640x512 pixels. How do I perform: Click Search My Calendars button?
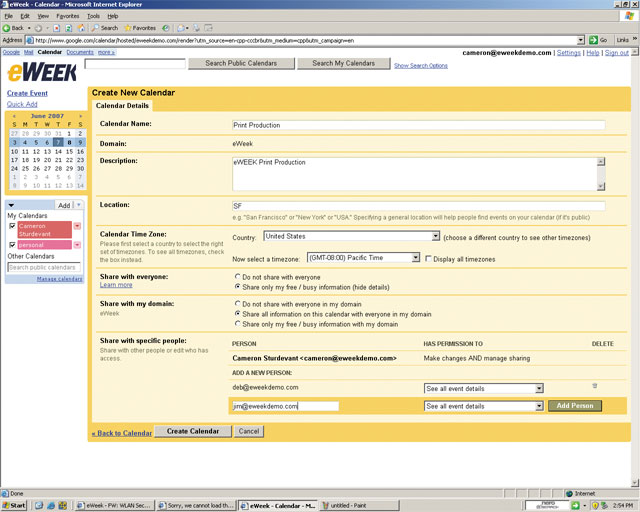pyautogui.click(x=344, y=63)
